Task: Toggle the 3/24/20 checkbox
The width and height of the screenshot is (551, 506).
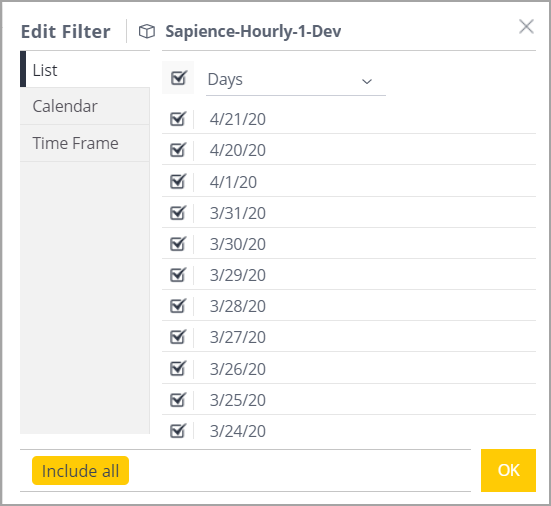Action: 178,430
